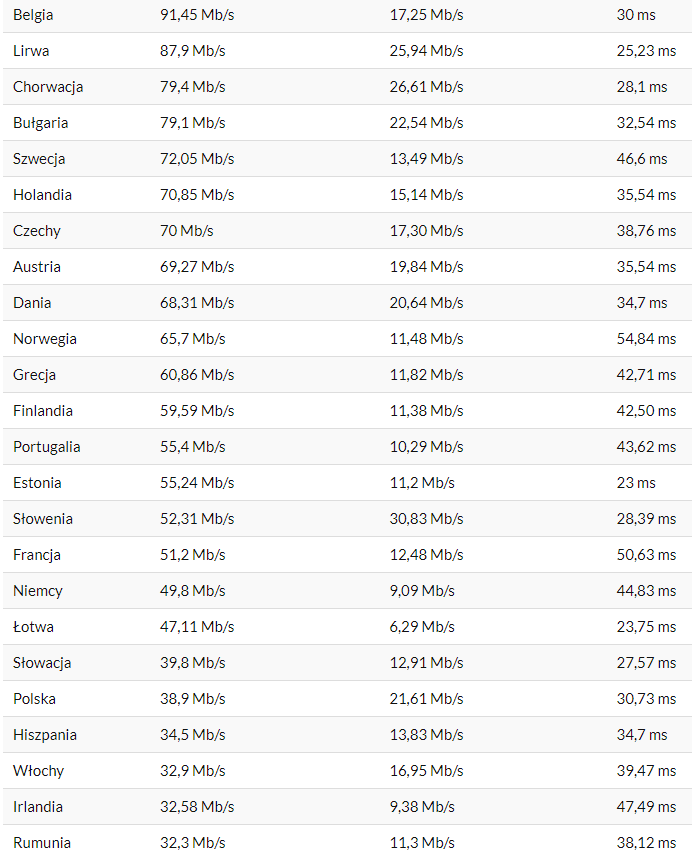Screen dimensions: 692x856
Task: Select Finlandia upload value 11,38 Mb/s
Action: click(x=426, y=411)
